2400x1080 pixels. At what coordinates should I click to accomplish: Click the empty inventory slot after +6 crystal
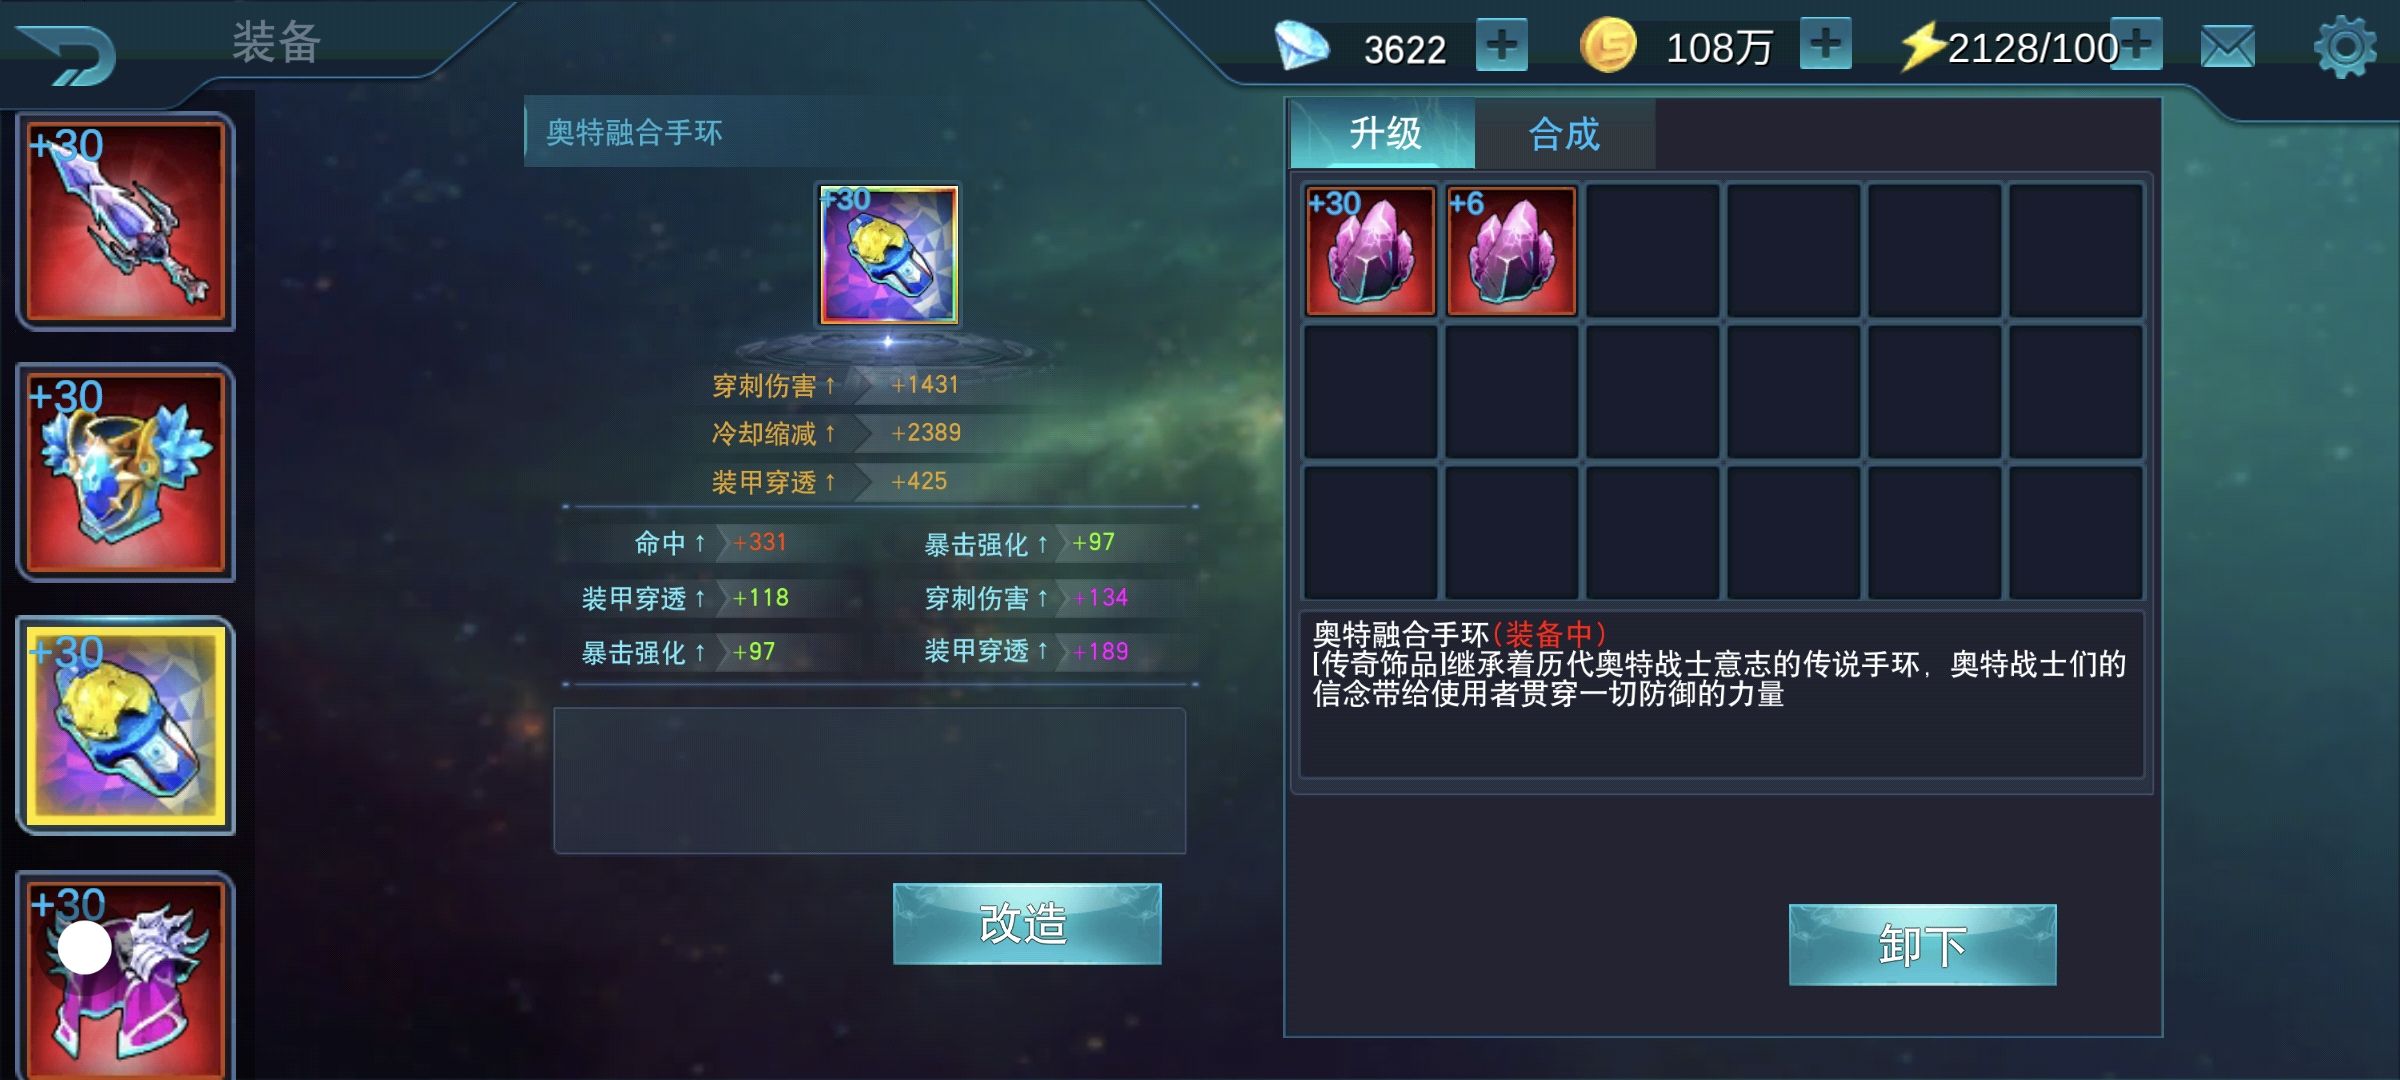click(1652, 250)
